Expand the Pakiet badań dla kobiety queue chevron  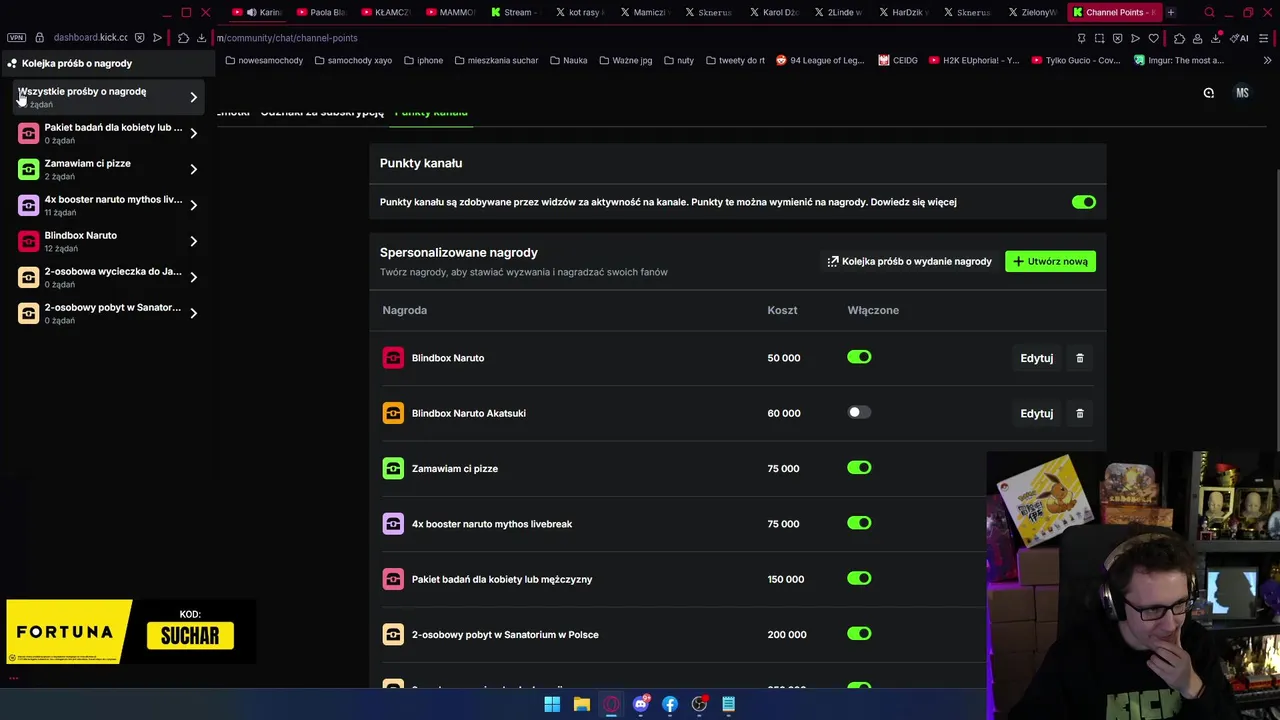pos(194,133)
